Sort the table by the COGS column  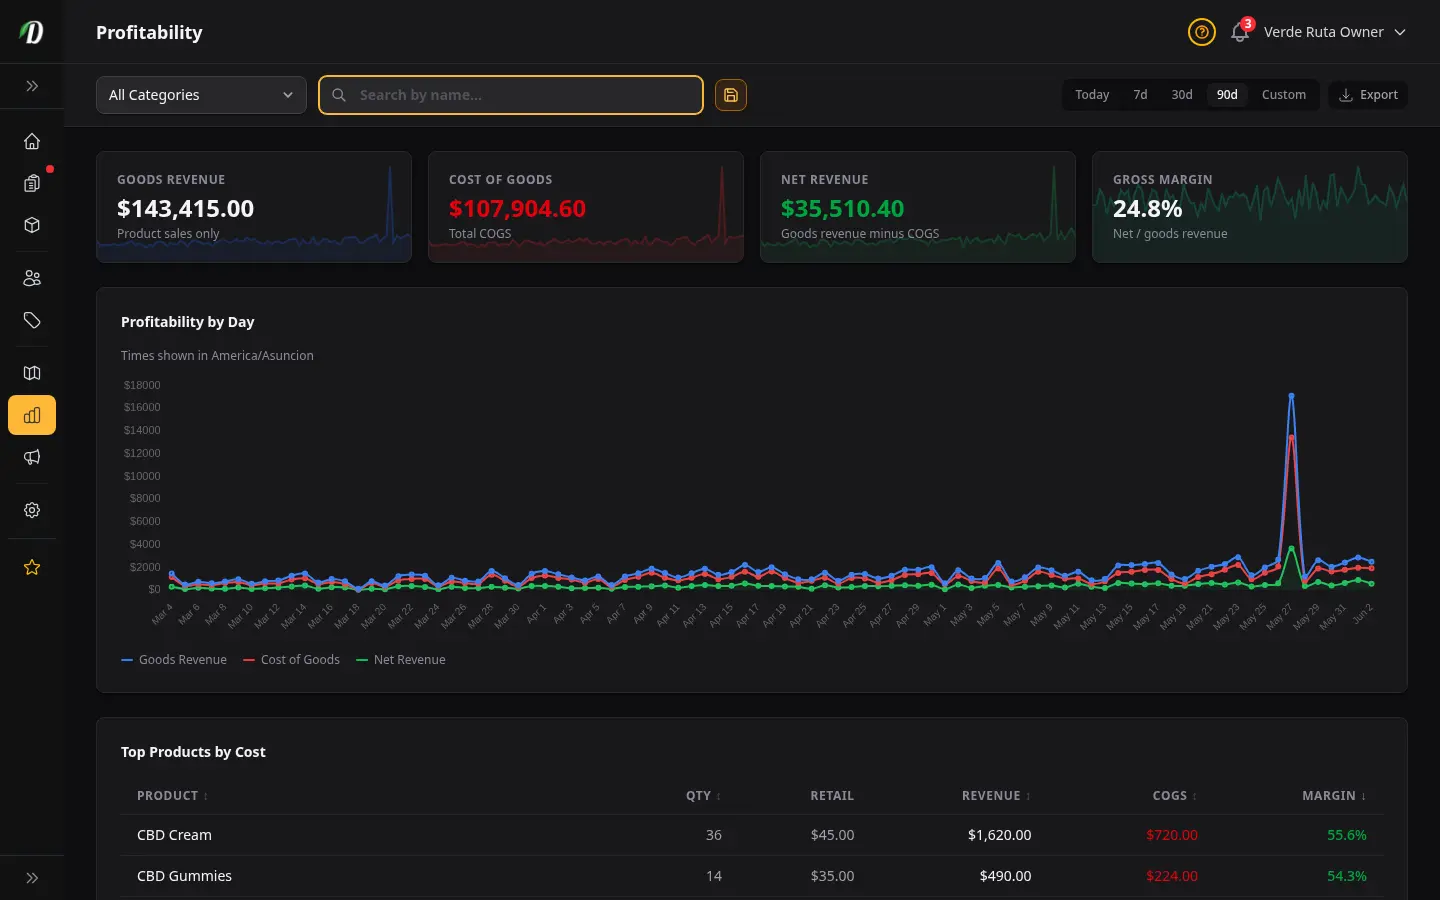click(x=1175, y=796)
